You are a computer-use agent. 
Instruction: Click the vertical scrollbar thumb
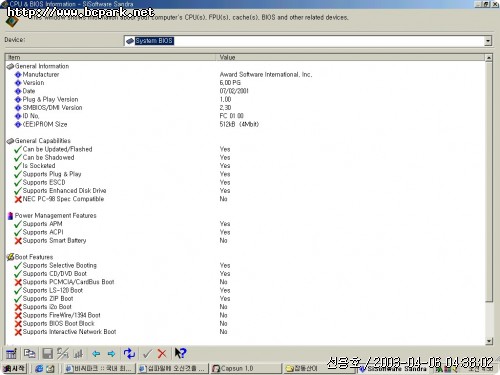[x=489, y=182]
